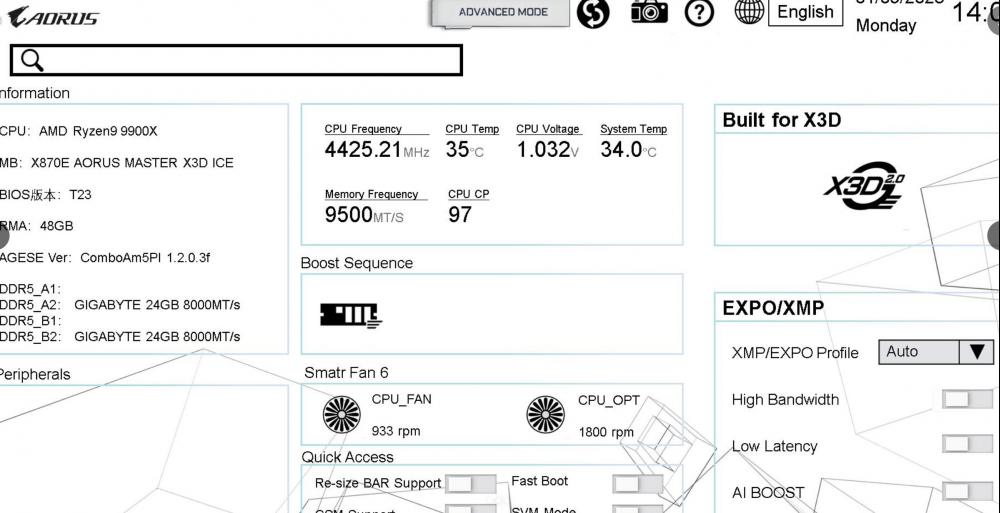Click the X3D 2.0 logo
Image resolution: width=1000 pixels, height=513 pixels.
864,186
